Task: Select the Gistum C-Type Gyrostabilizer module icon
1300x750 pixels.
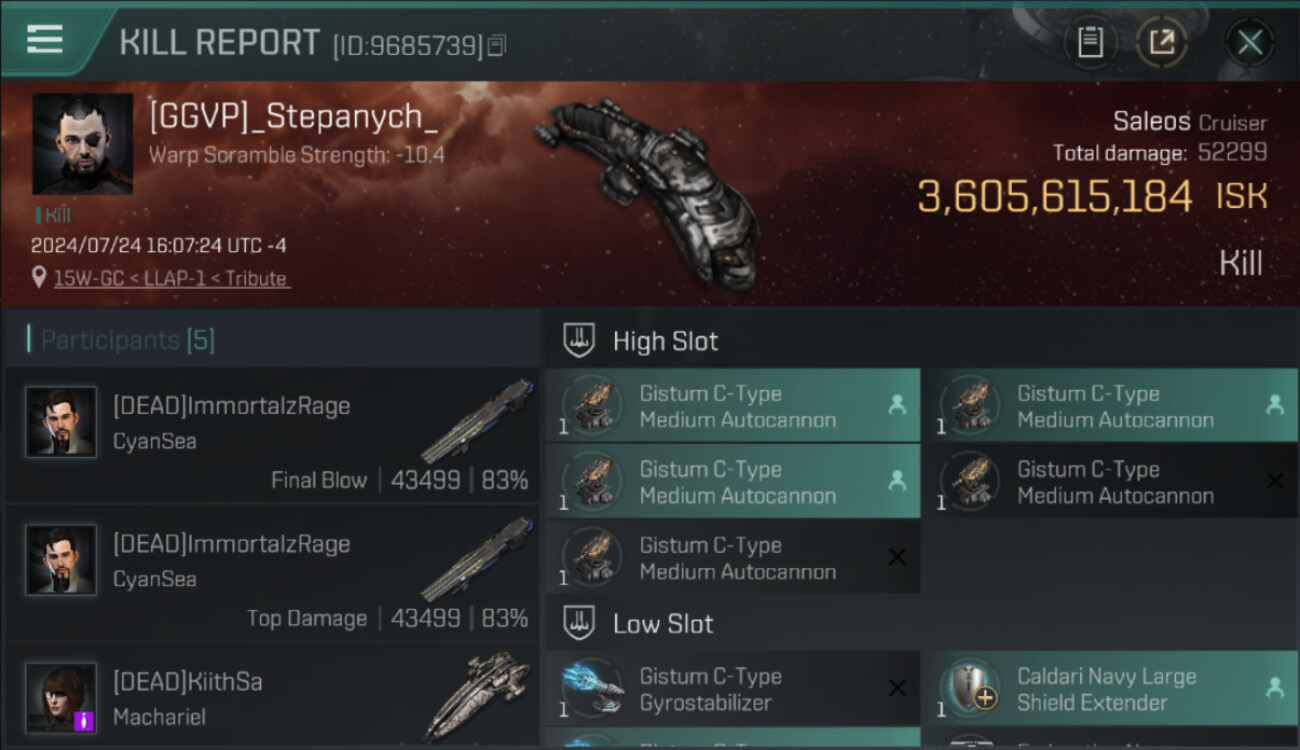Action: (x=592, y=688)
